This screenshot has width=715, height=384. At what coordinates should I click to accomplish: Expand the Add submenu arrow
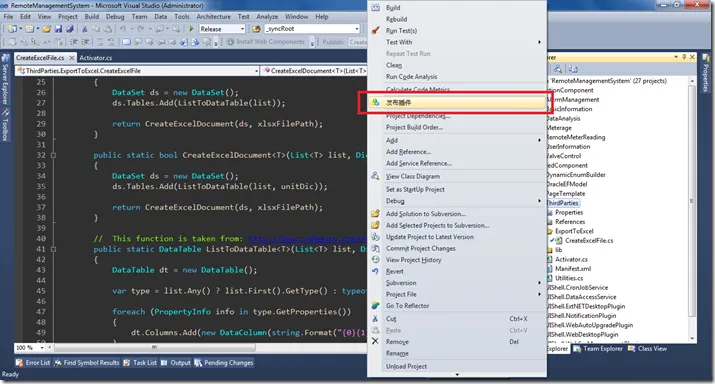[x=539, y=140]
